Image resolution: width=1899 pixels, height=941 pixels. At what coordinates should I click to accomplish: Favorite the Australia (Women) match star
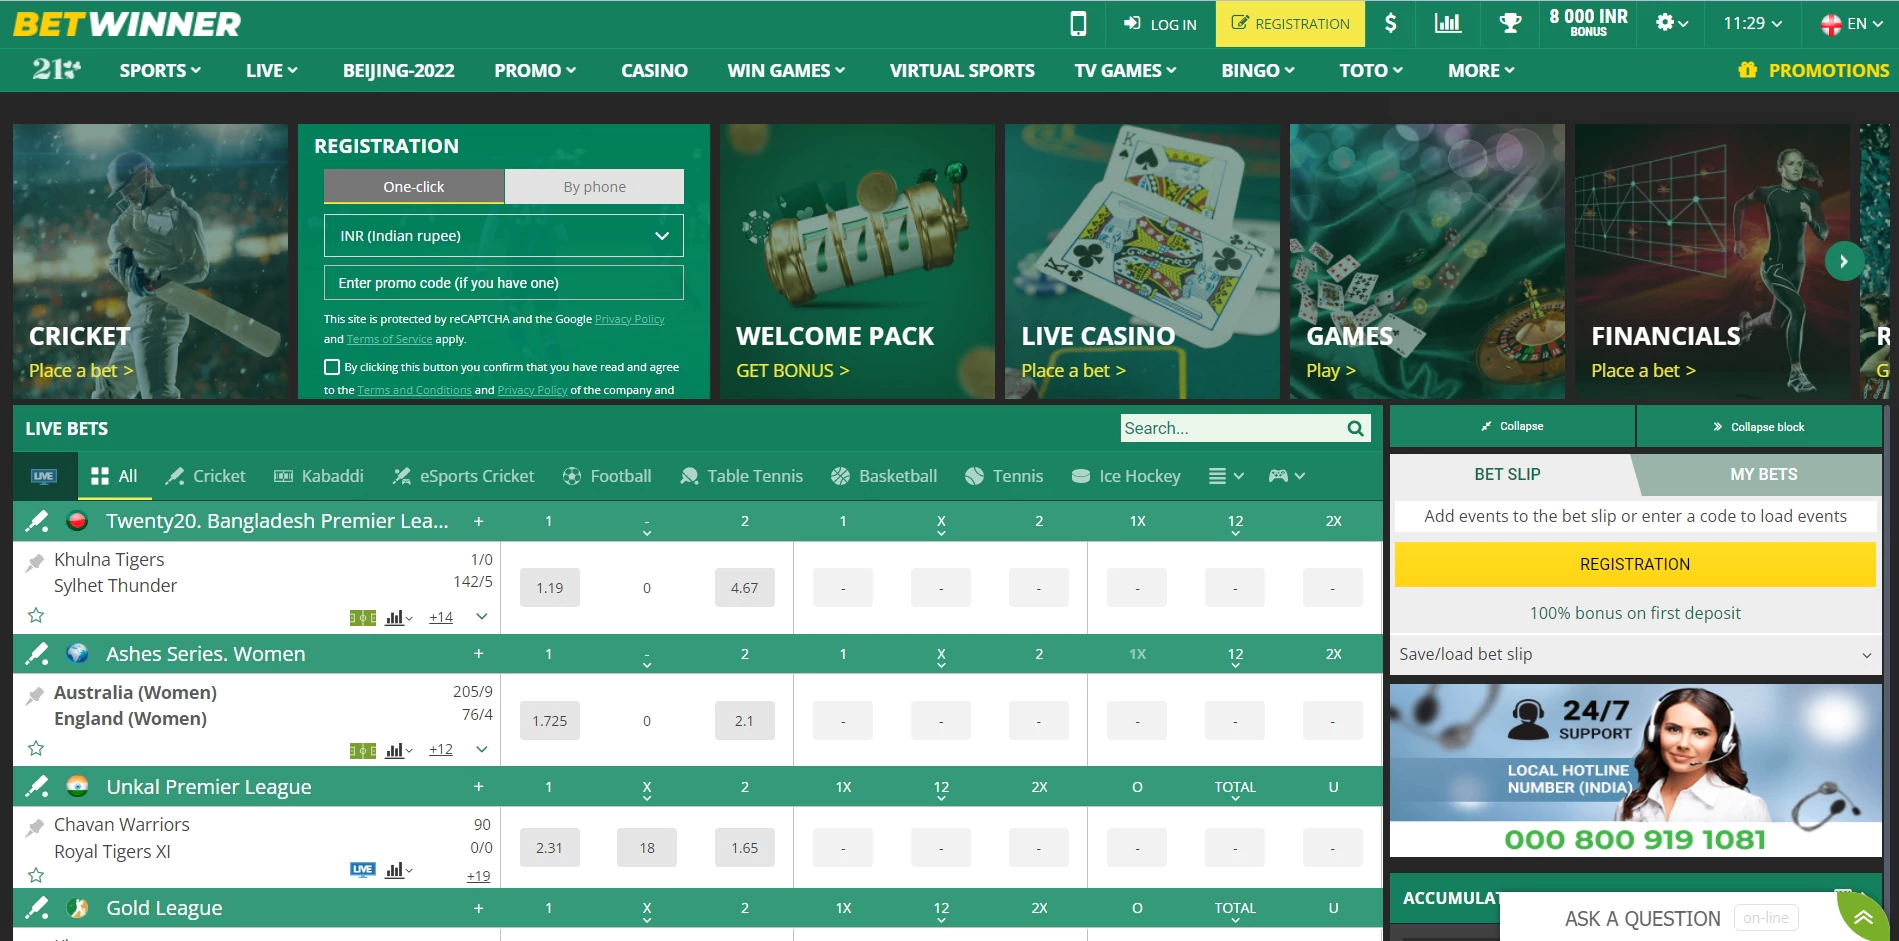36,748
